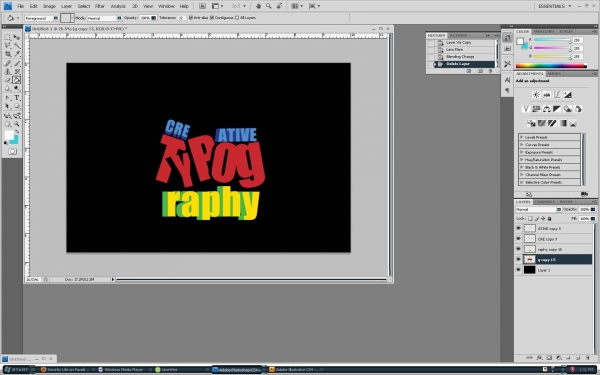This screenshot has height=375, width=600.
Task: Expand Black & White Presets list
Action: pyautogui.click(x=522, y=167)
